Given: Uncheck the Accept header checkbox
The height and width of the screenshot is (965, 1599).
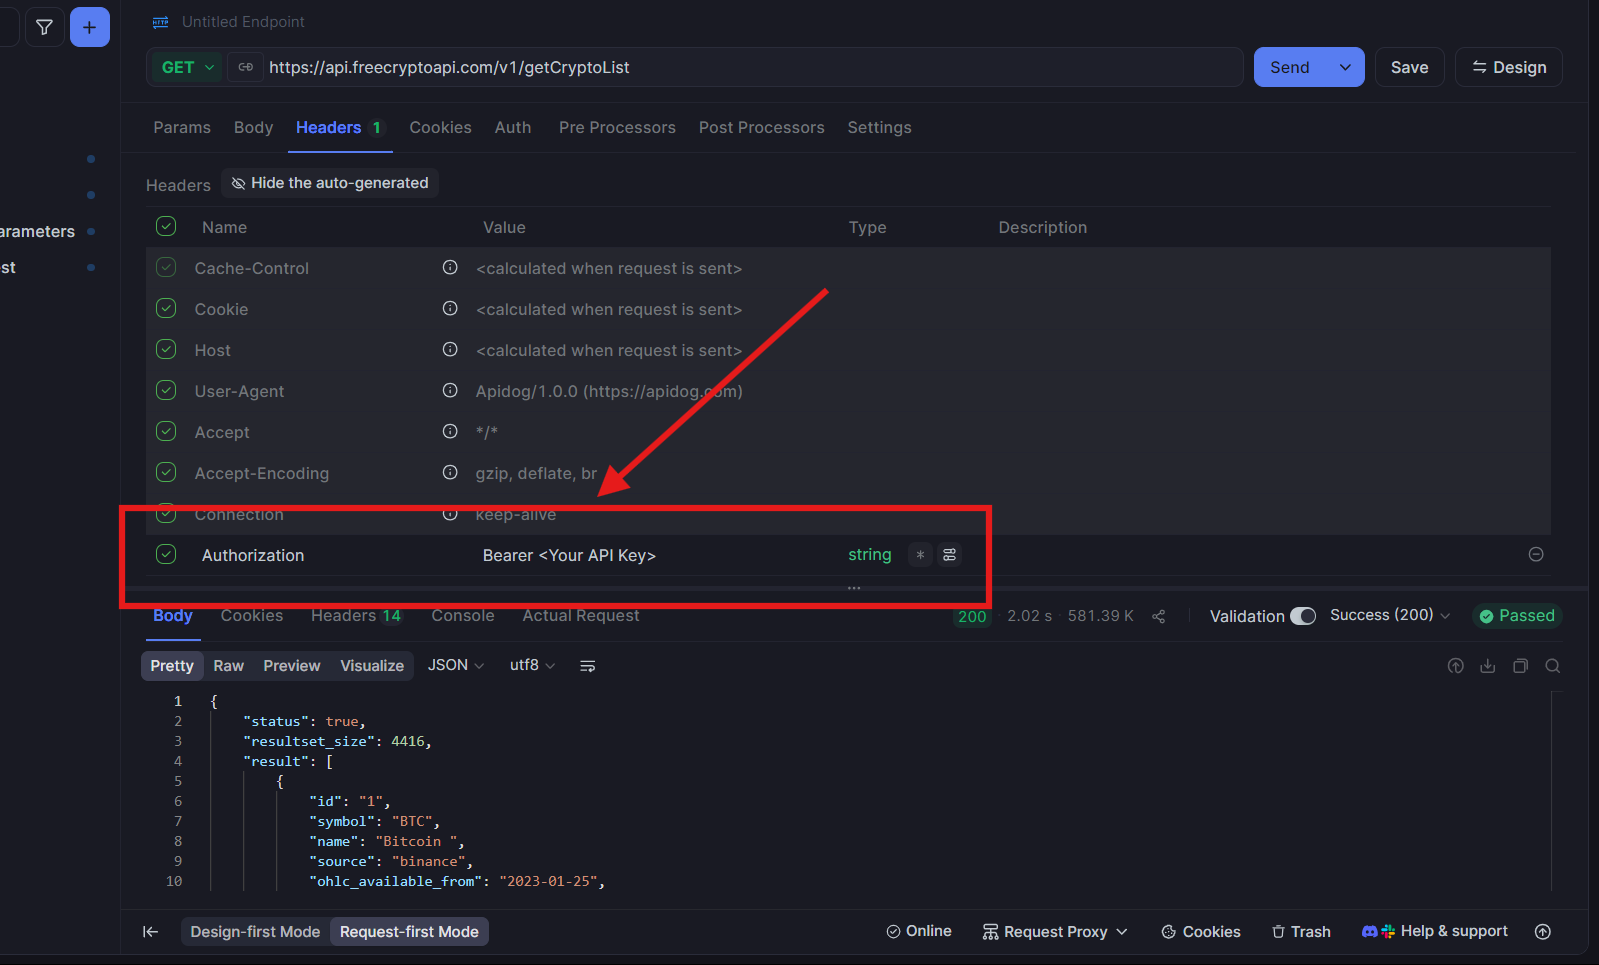Looking at the screenshot, I should coord(166,432).
